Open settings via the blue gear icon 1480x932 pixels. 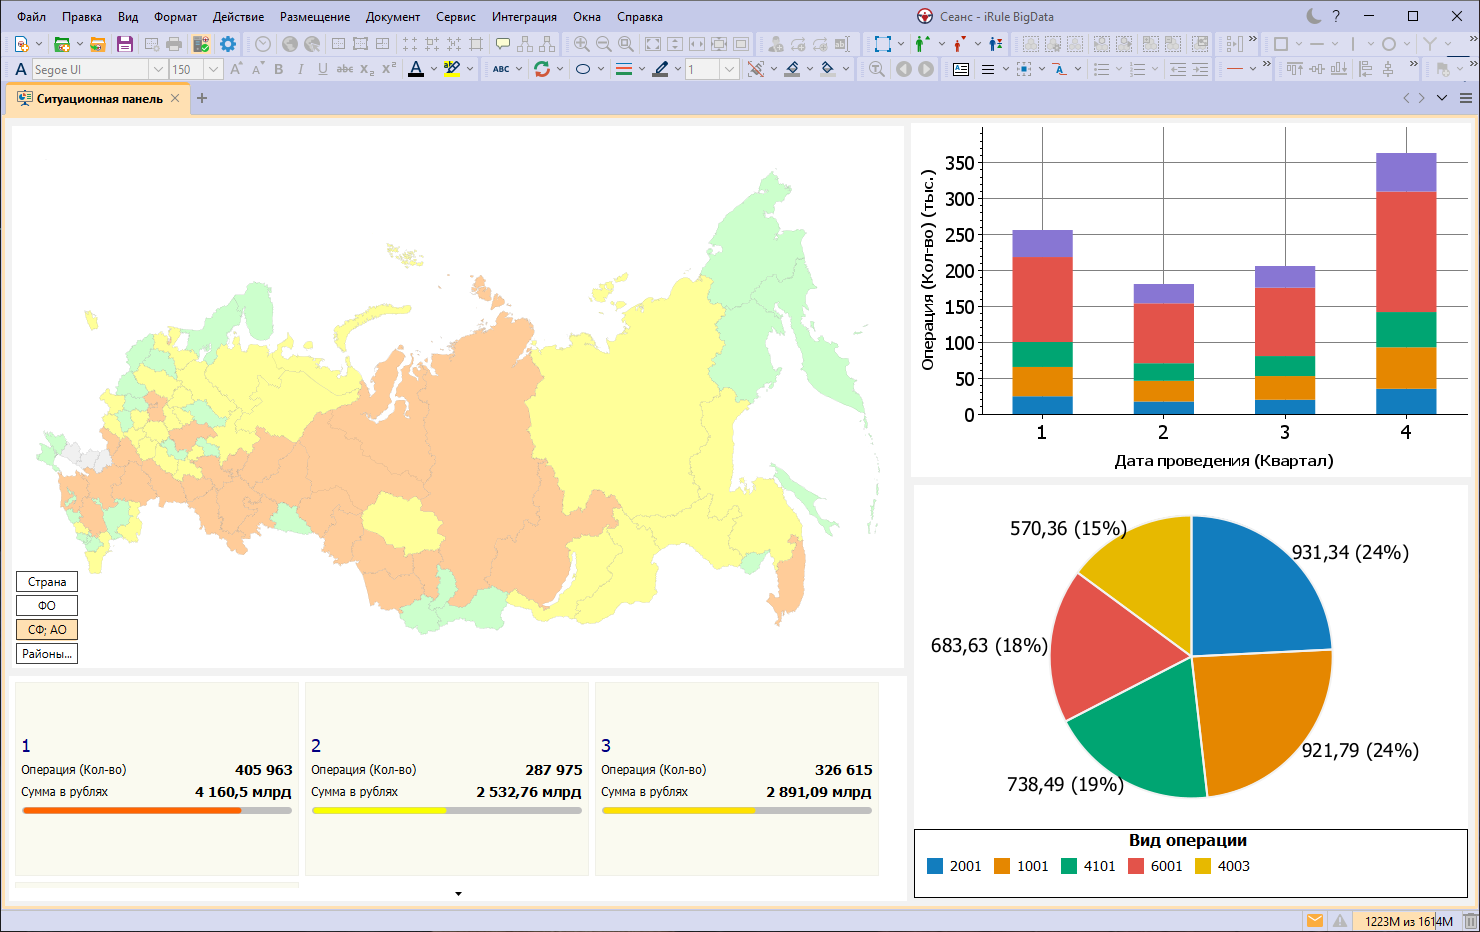[x=228, y=44]
